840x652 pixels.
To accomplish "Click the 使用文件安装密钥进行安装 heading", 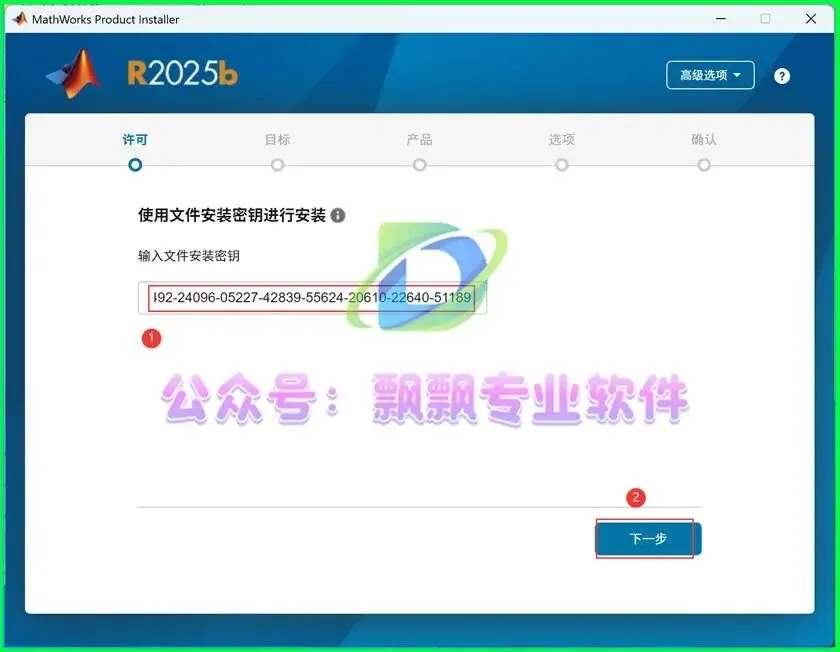I will (x=232, y=215).
